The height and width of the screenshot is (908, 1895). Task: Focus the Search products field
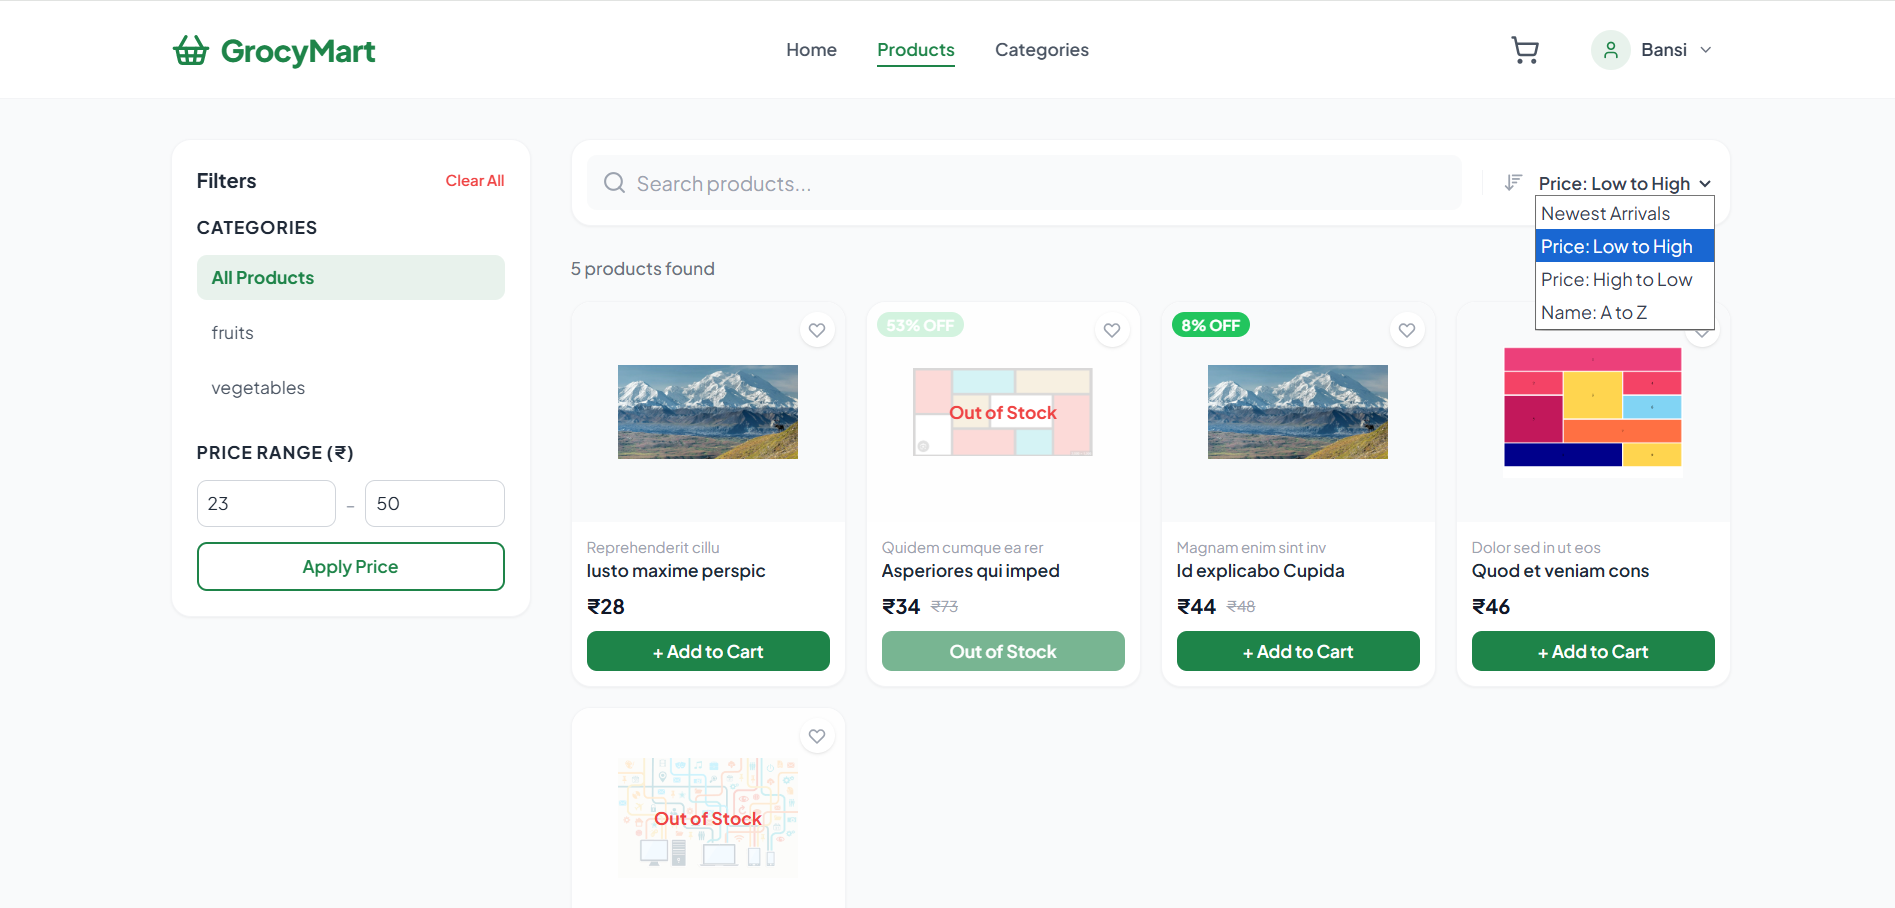(x=1024, y=183)
